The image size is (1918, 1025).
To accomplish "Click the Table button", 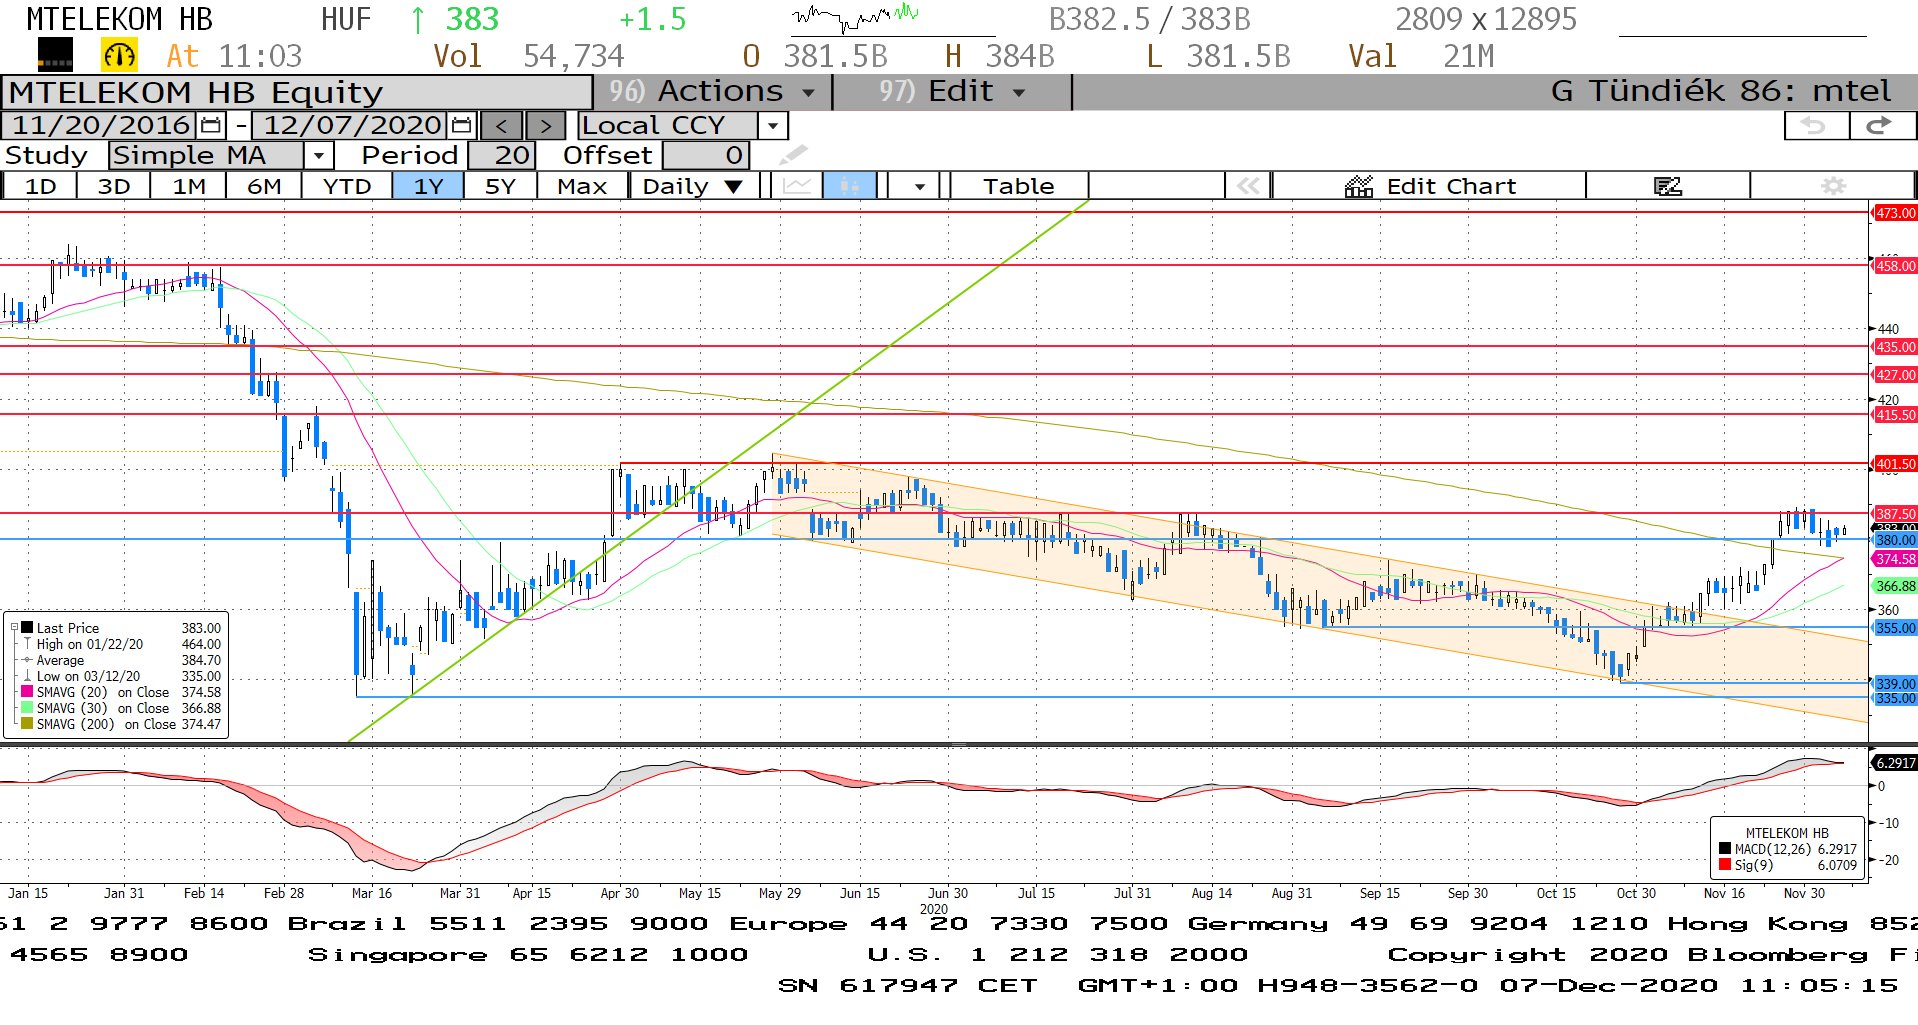I will point(1018,186).
